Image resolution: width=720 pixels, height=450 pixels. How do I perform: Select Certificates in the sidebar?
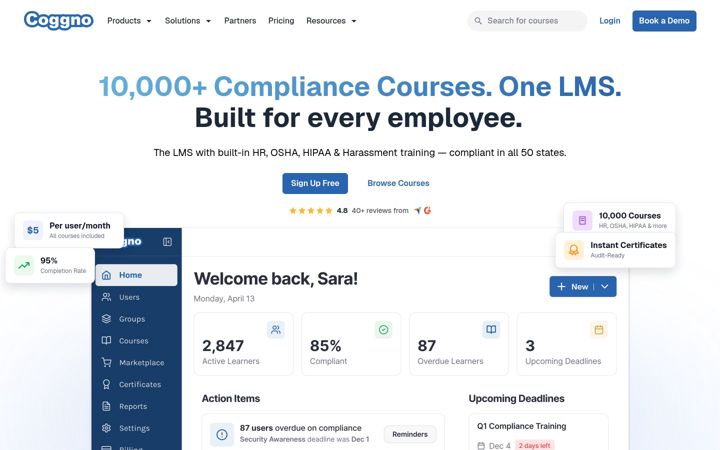click(x=136, y=384)
